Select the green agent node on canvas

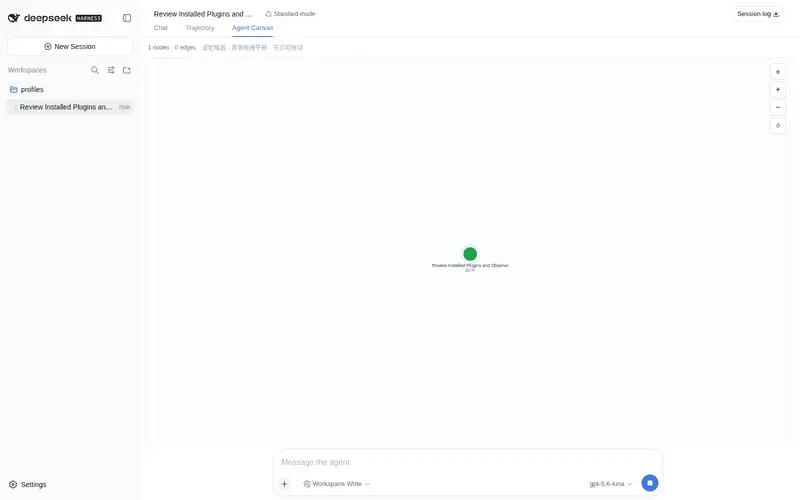click(470, 254)
